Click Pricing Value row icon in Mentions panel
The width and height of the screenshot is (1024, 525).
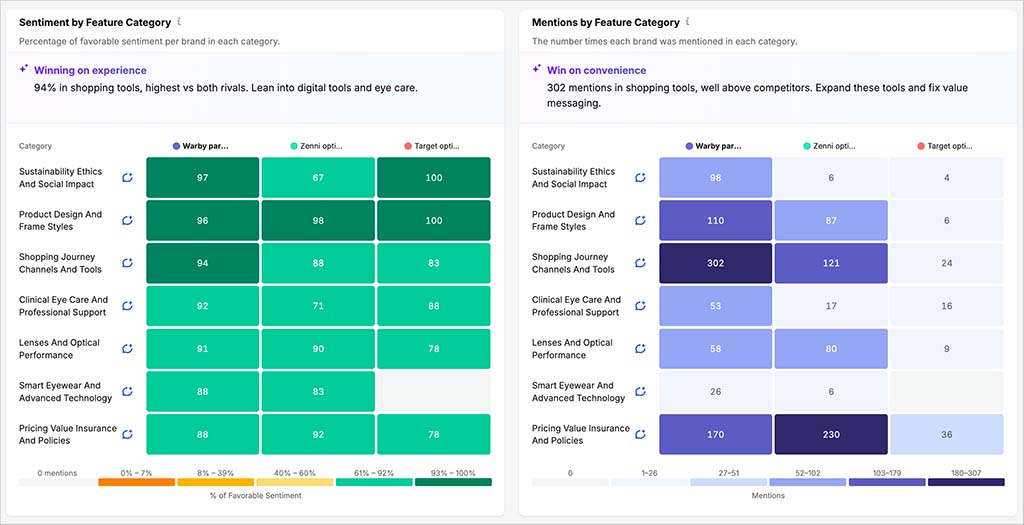click(641, 434)
